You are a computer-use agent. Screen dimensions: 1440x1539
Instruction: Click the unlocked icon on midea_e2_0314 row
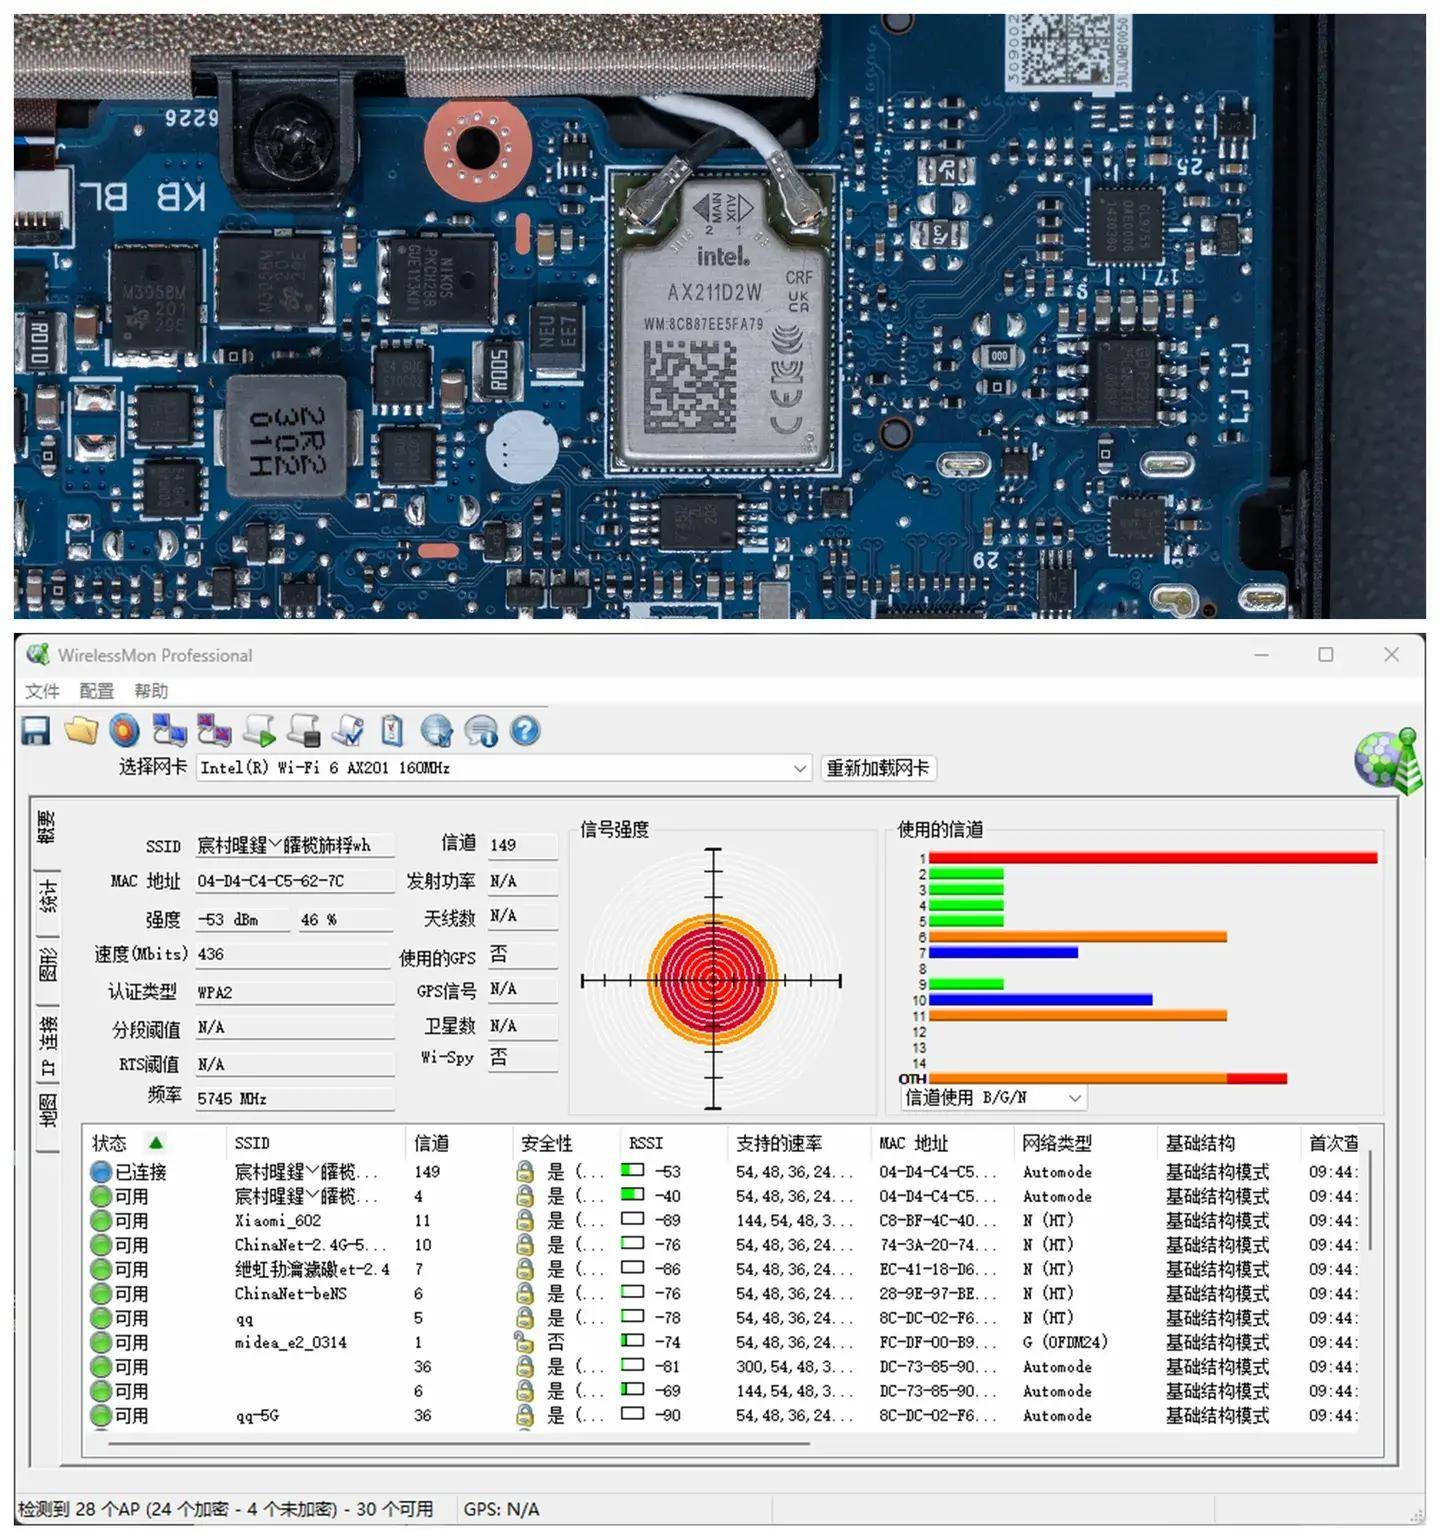(x=523, y=1342)
